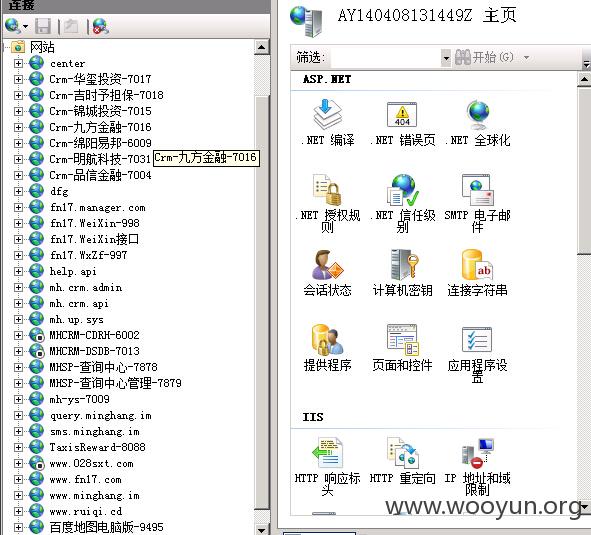
Task: Click the sites tree scroll-up arrow
Action: 262,48
